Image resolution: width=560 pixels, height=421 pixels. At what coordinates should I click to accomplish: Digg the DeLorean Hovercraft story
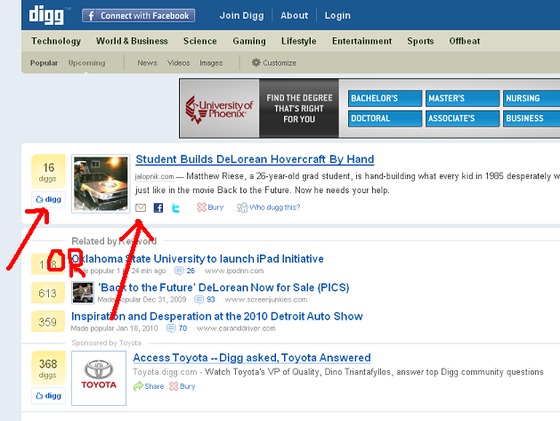click(x=48, y=199)
